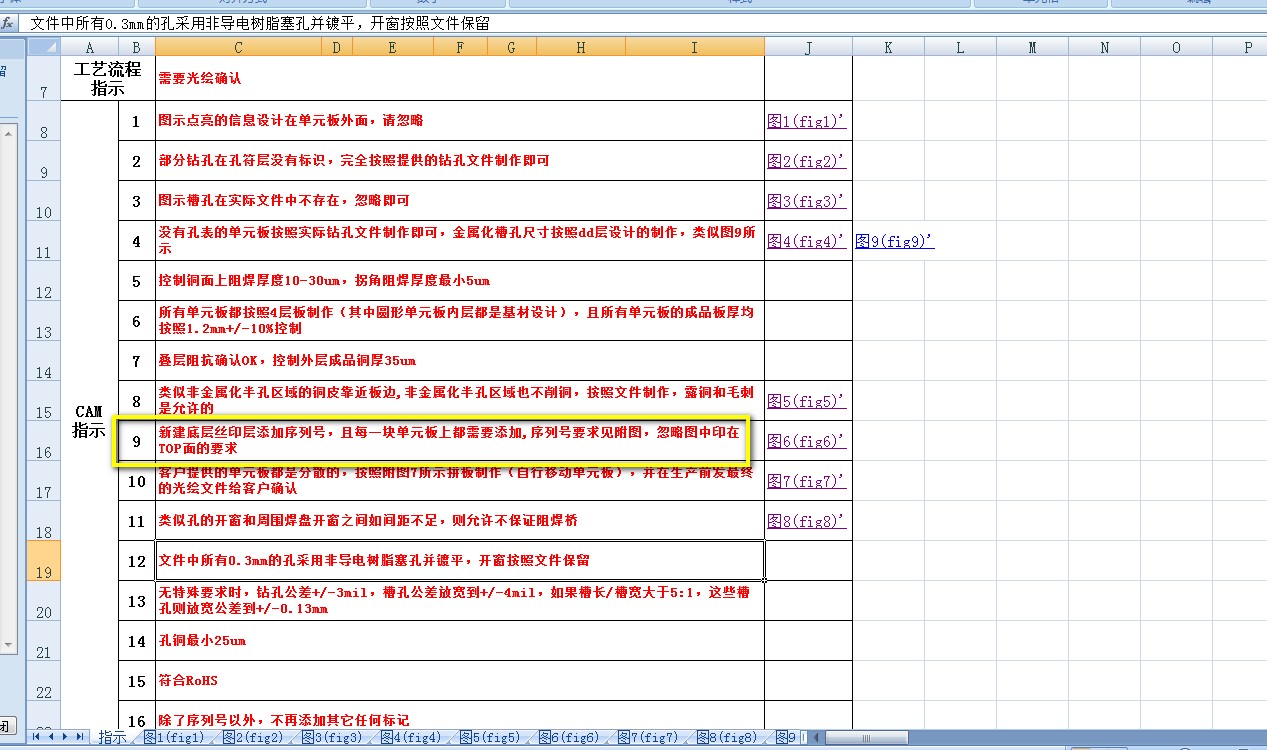This screenshot has height=750, width=1267.
Task: Click the fx insert function icon
Action: (x=8, y=23)
